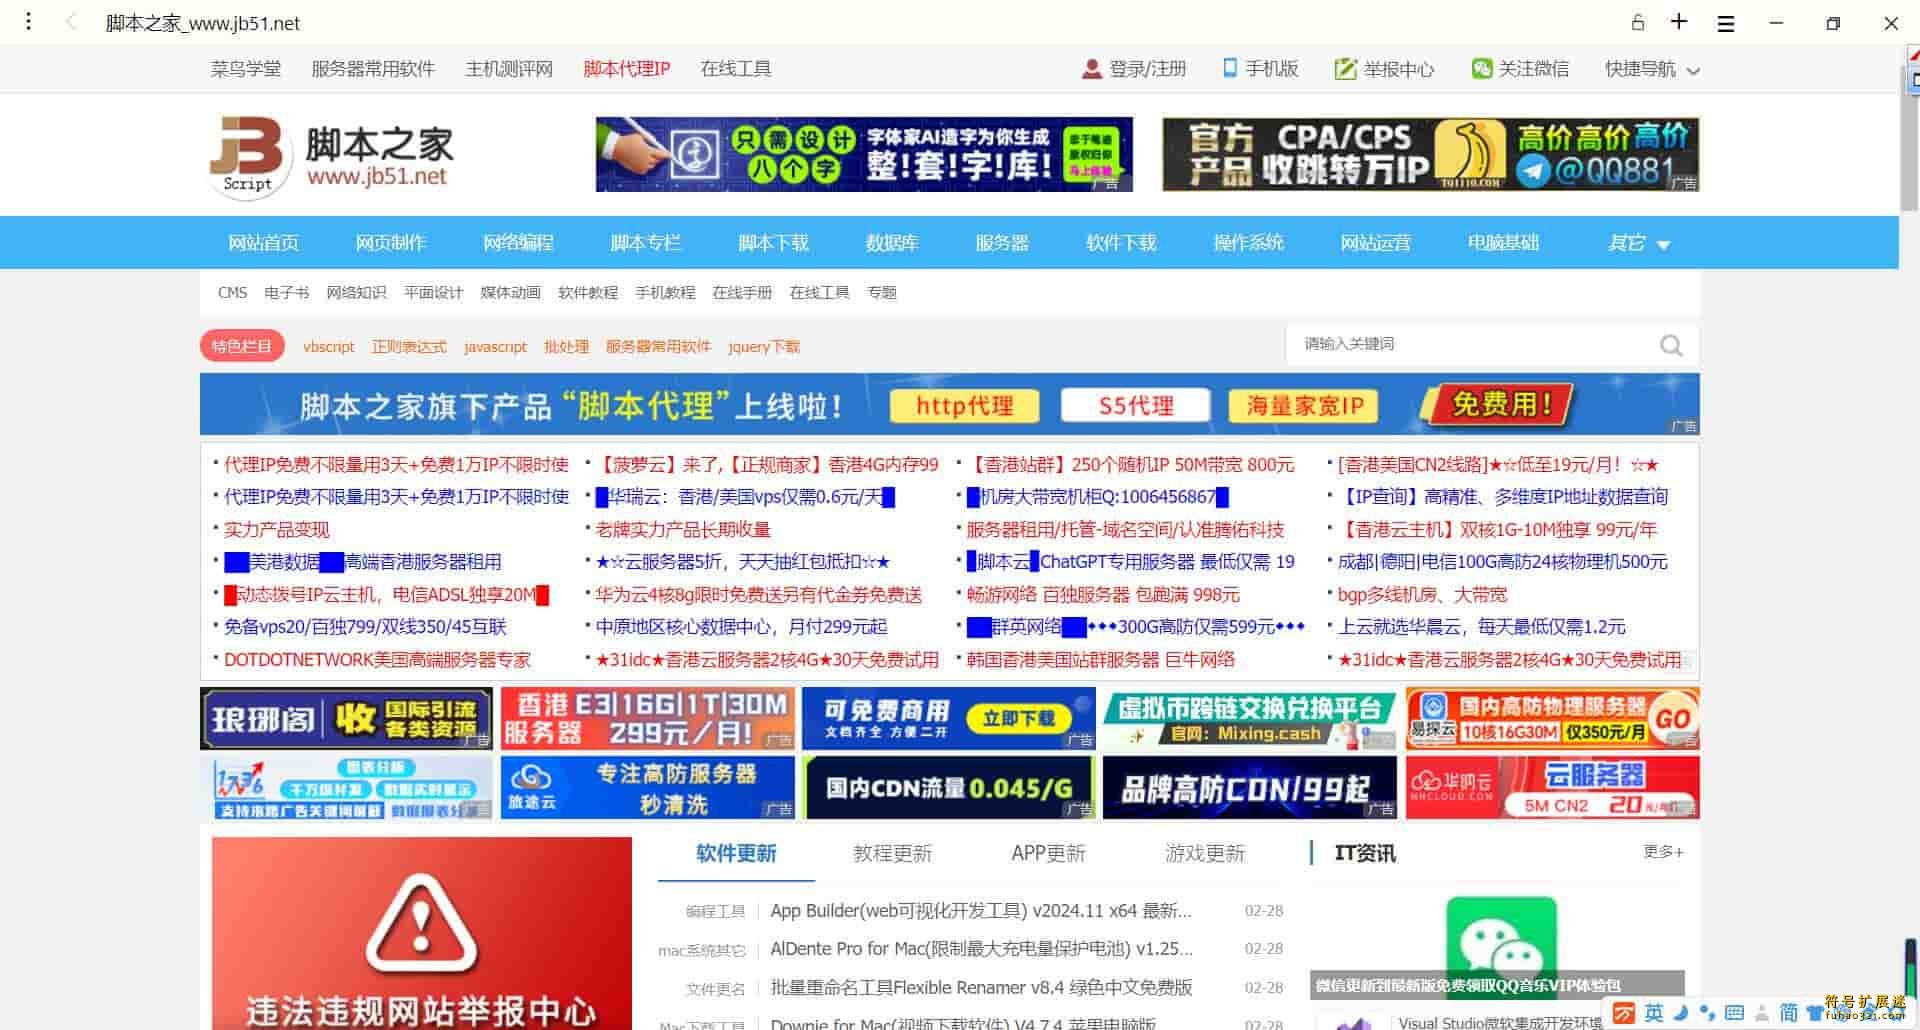Viewport: 1920px width, 1030px height.
Task: Open a new tab with plus icon
Action: point(1679,21)
